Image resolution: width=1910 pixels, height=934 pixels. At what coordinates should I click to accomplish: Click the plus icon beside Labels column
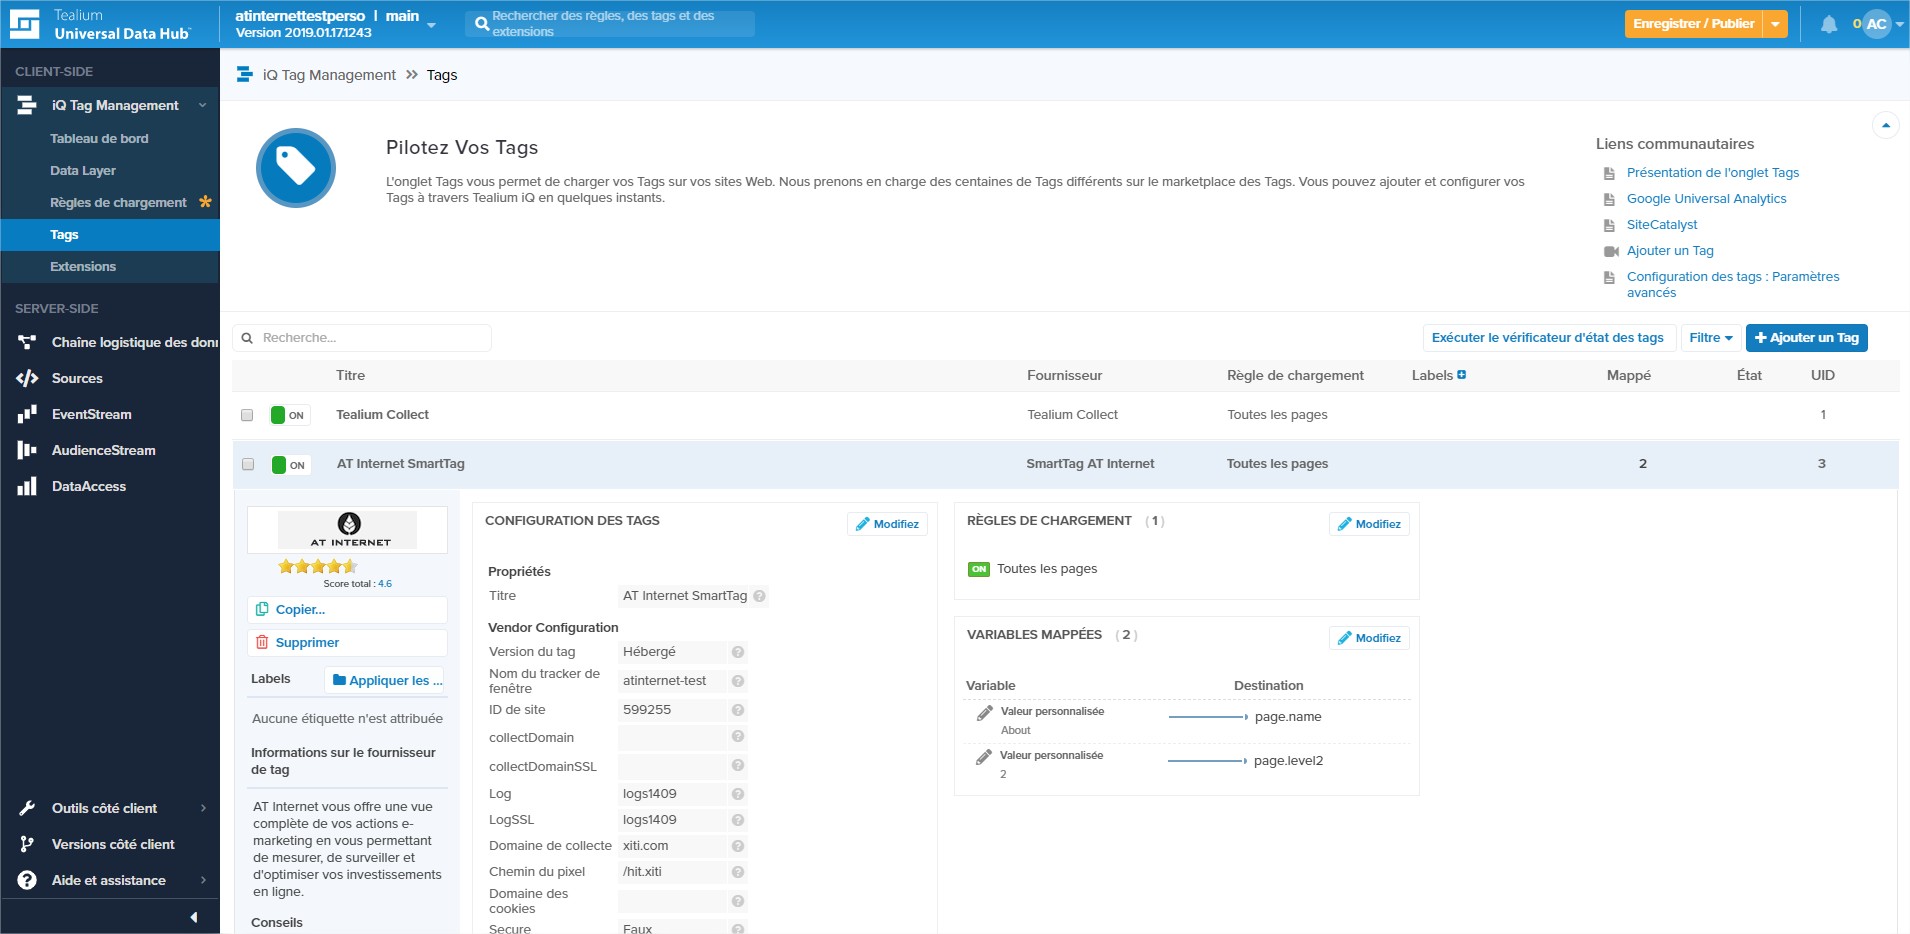(1462, 375)
